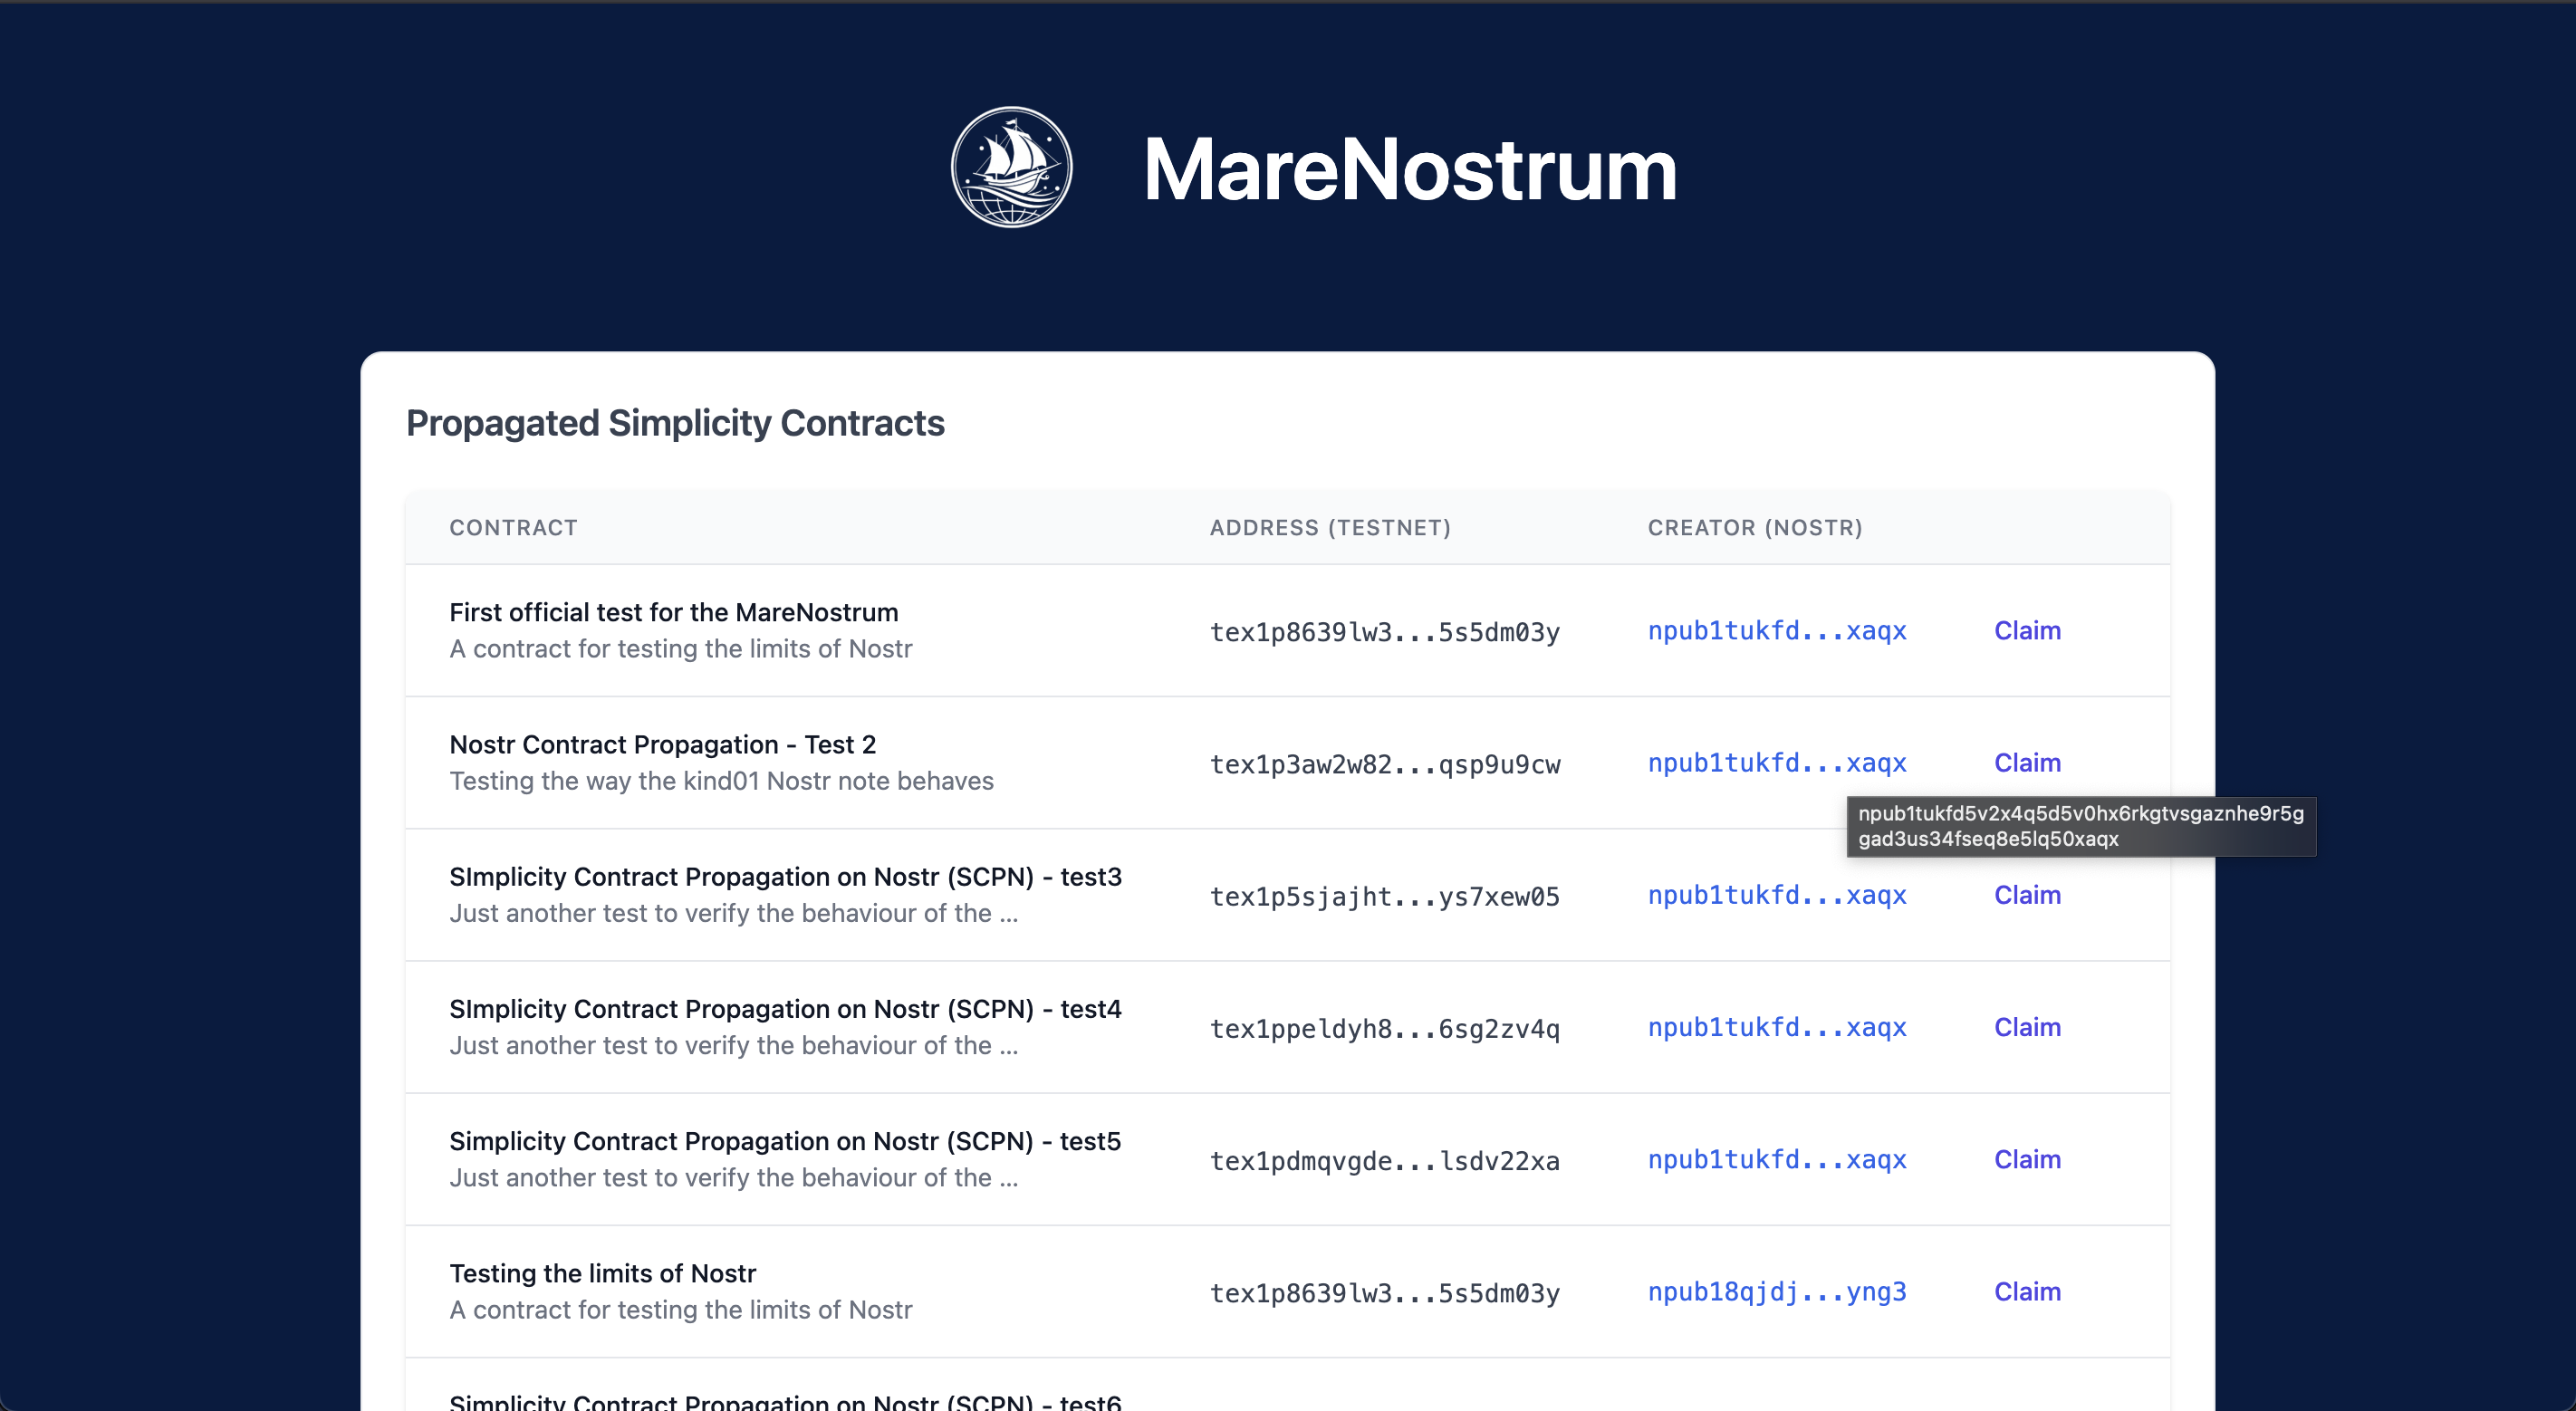
Task: Open creator npub link for test3 row
Action: click(x=1776, y=895)
